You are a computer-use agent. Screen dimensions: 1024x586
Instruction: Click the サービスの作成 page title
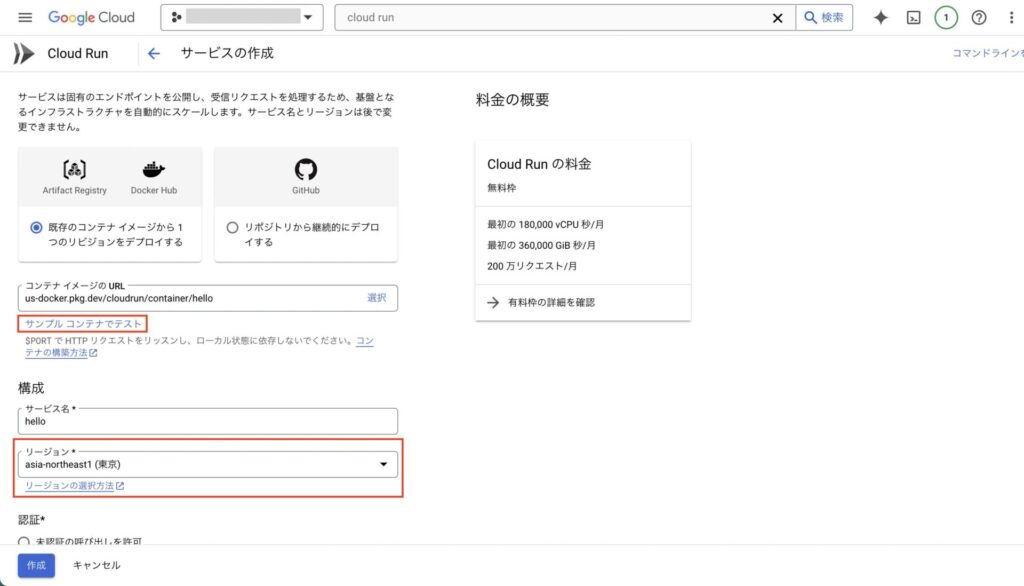click(227, 54)
